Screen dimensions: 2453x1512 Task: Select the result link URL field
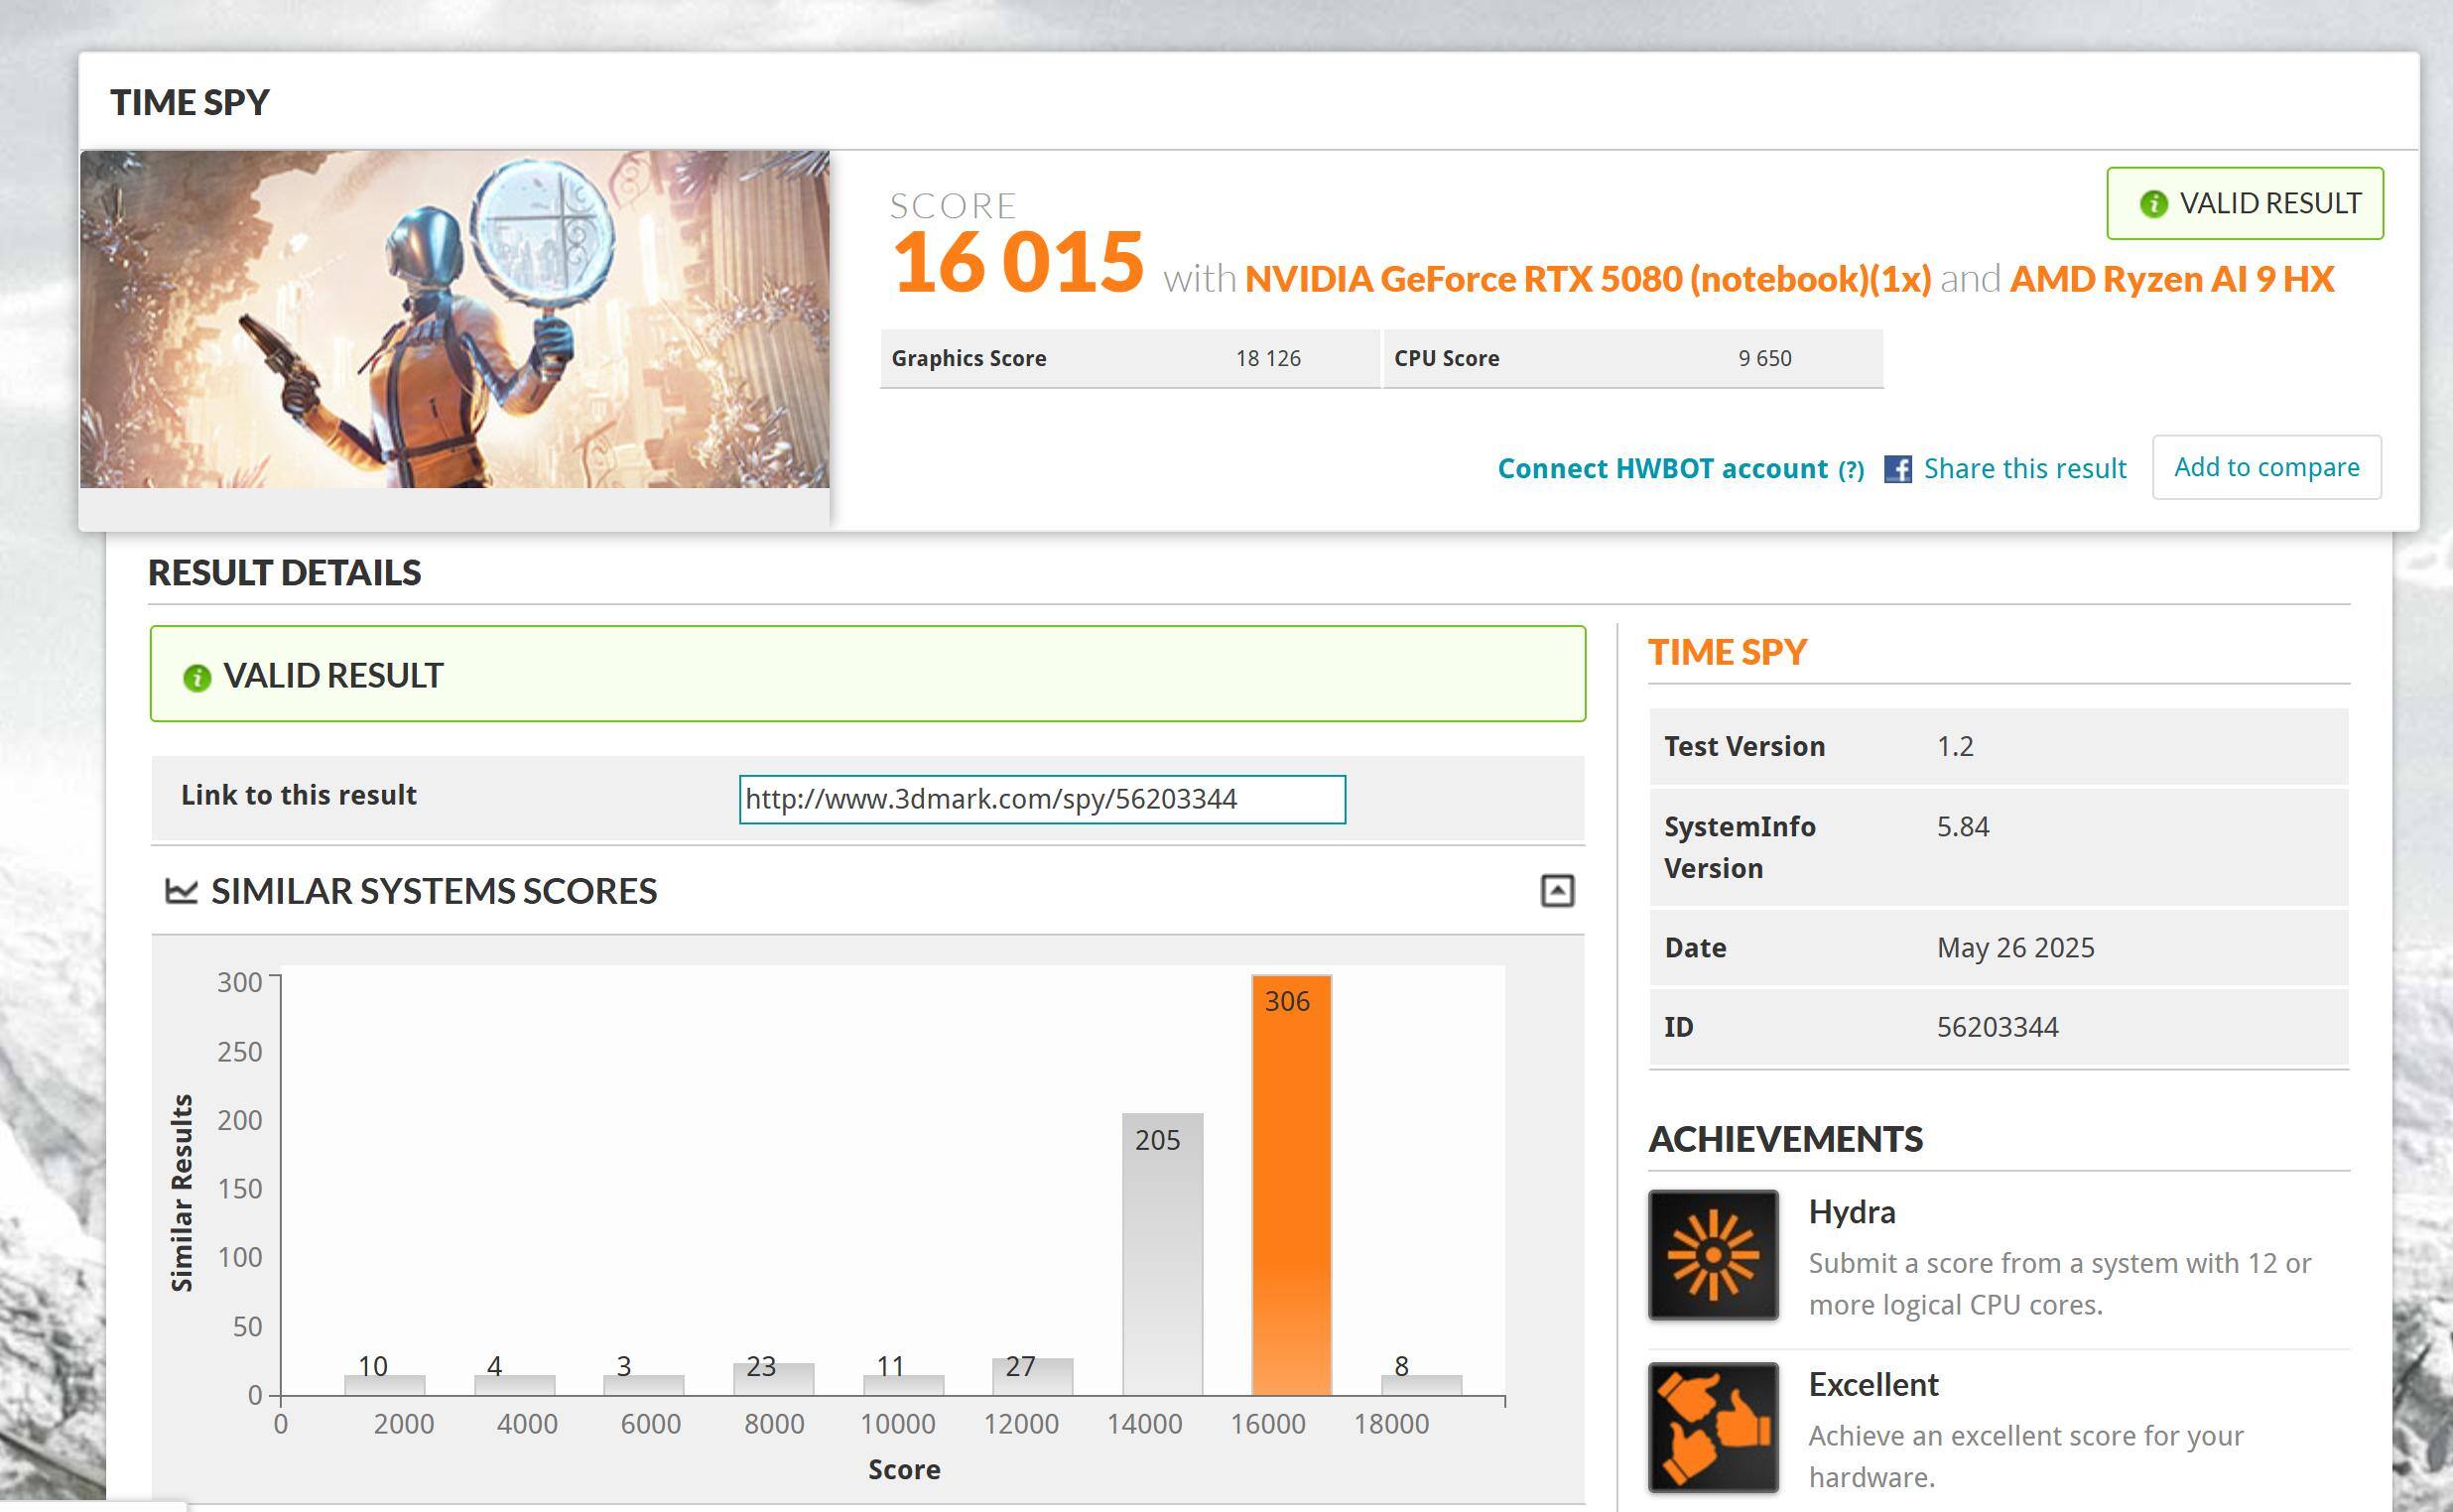[x=1041, y=799]
